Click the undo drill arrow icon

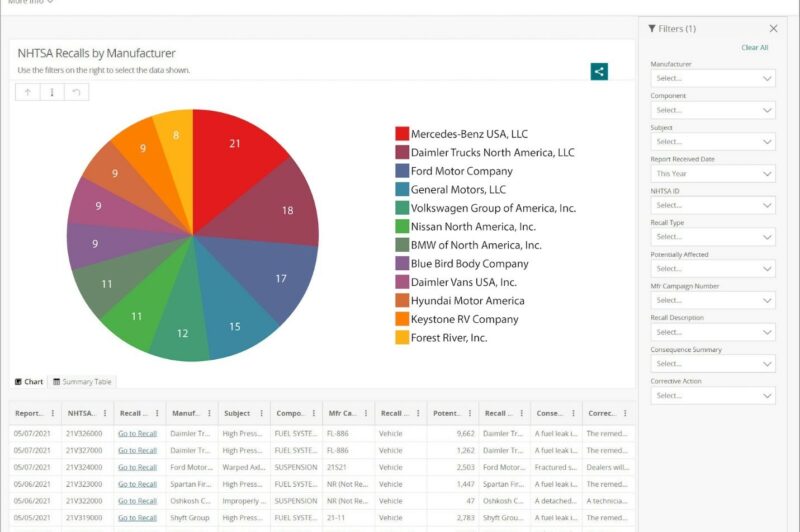tap(76, 92)
